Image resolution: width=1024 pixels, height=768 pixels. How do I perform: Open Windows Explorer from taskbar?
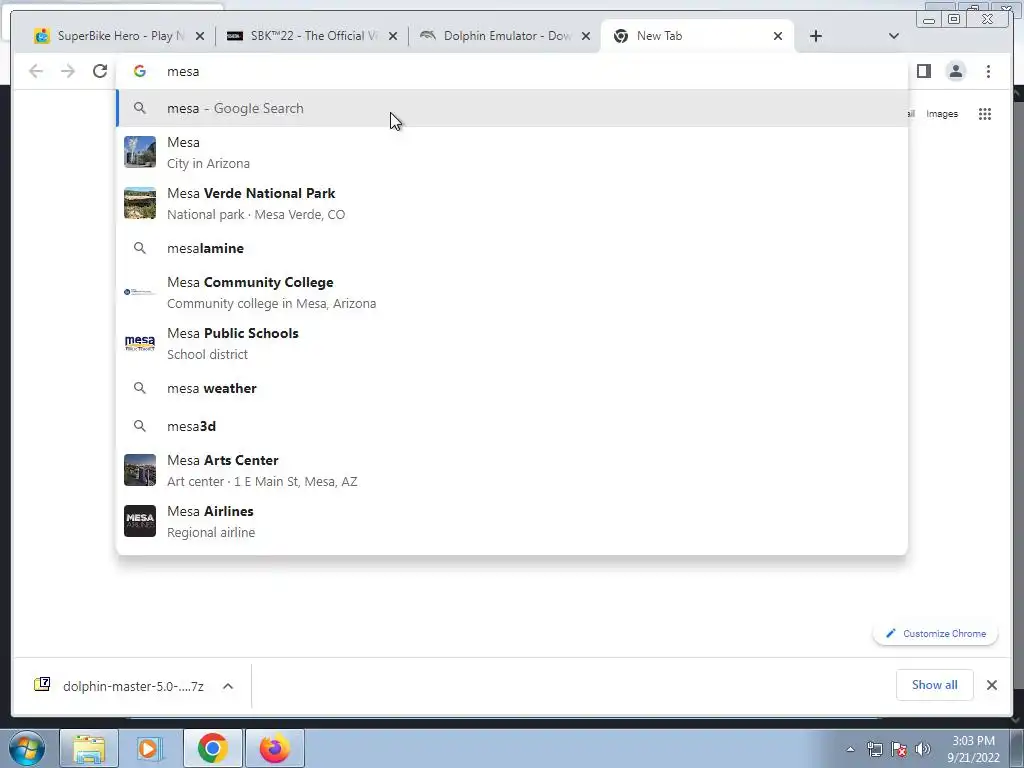pyautogui.click(x=89, y=748)
